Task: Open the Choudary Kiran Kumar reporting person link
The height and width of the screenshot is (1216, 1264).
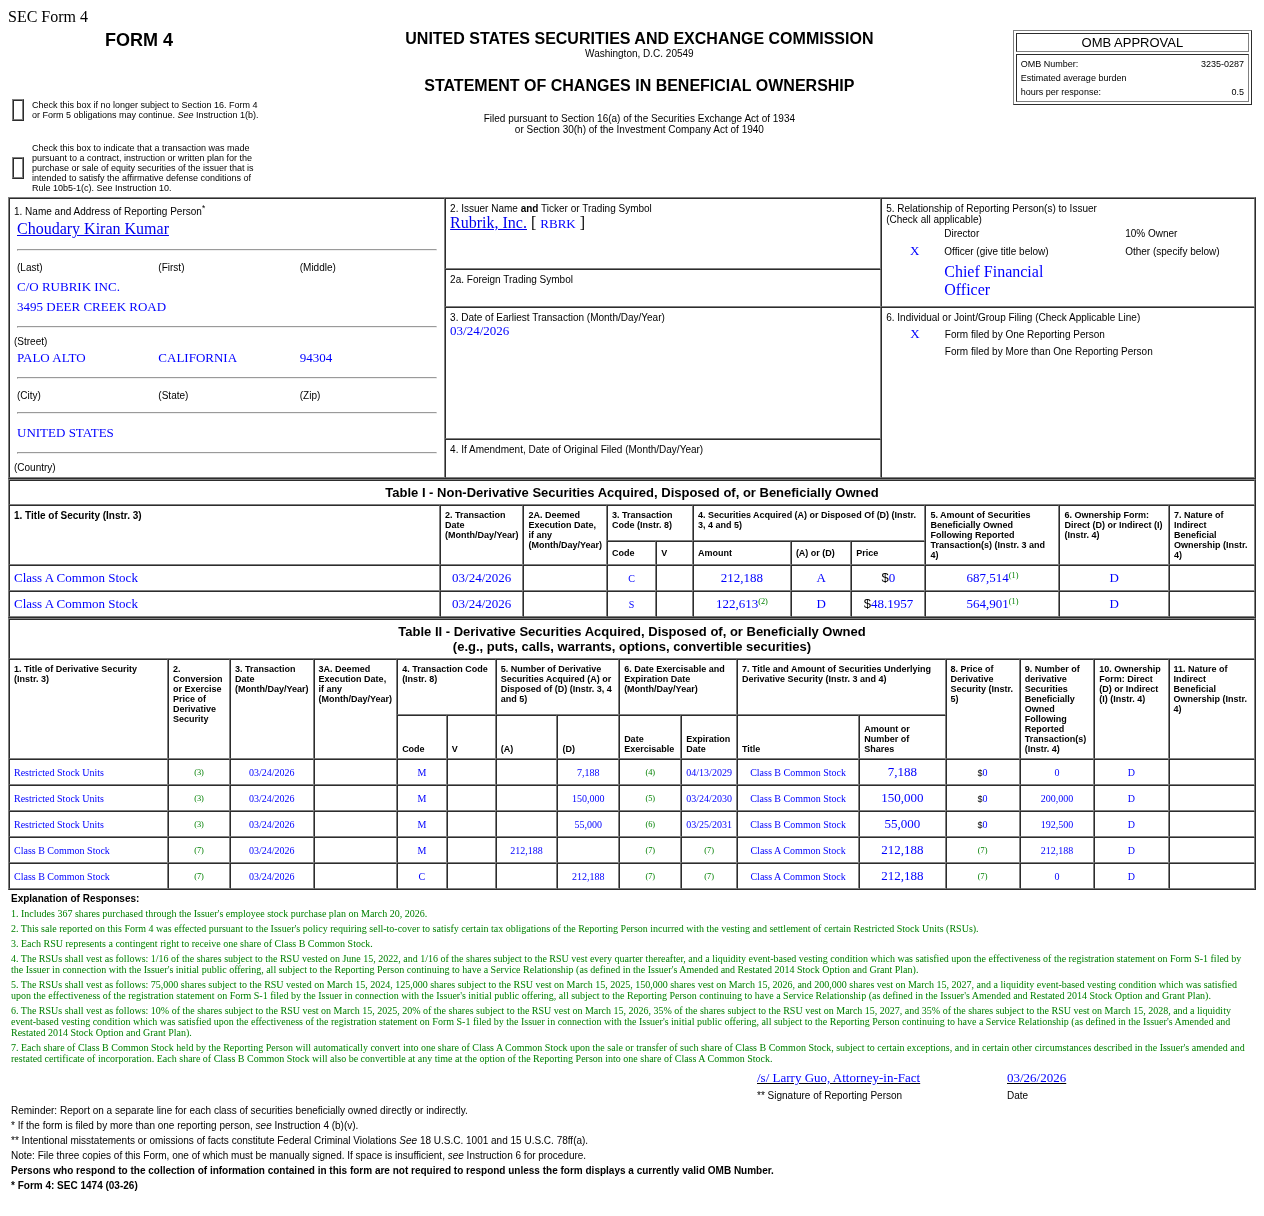Action: (93, 229)
